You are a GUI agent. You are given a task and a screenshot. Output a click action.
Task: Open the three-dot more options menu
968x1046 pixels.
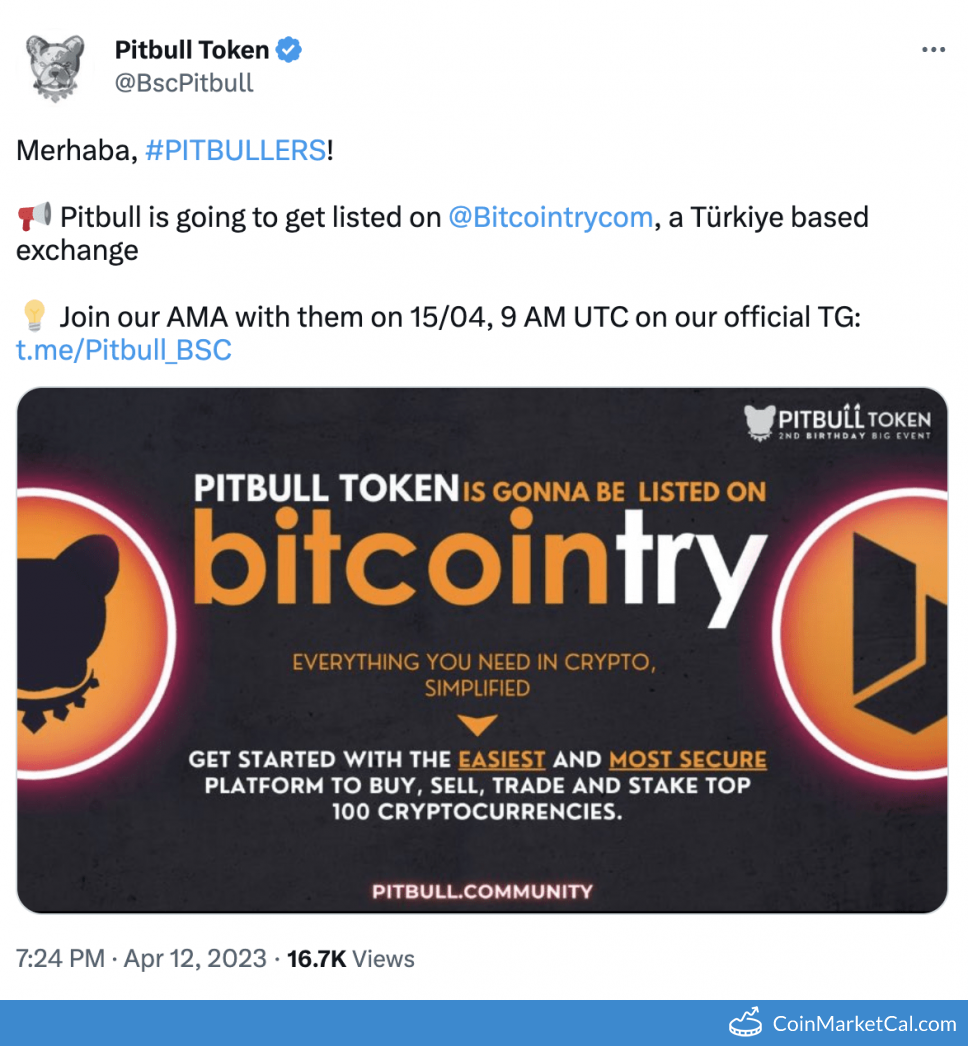point(932,50)
